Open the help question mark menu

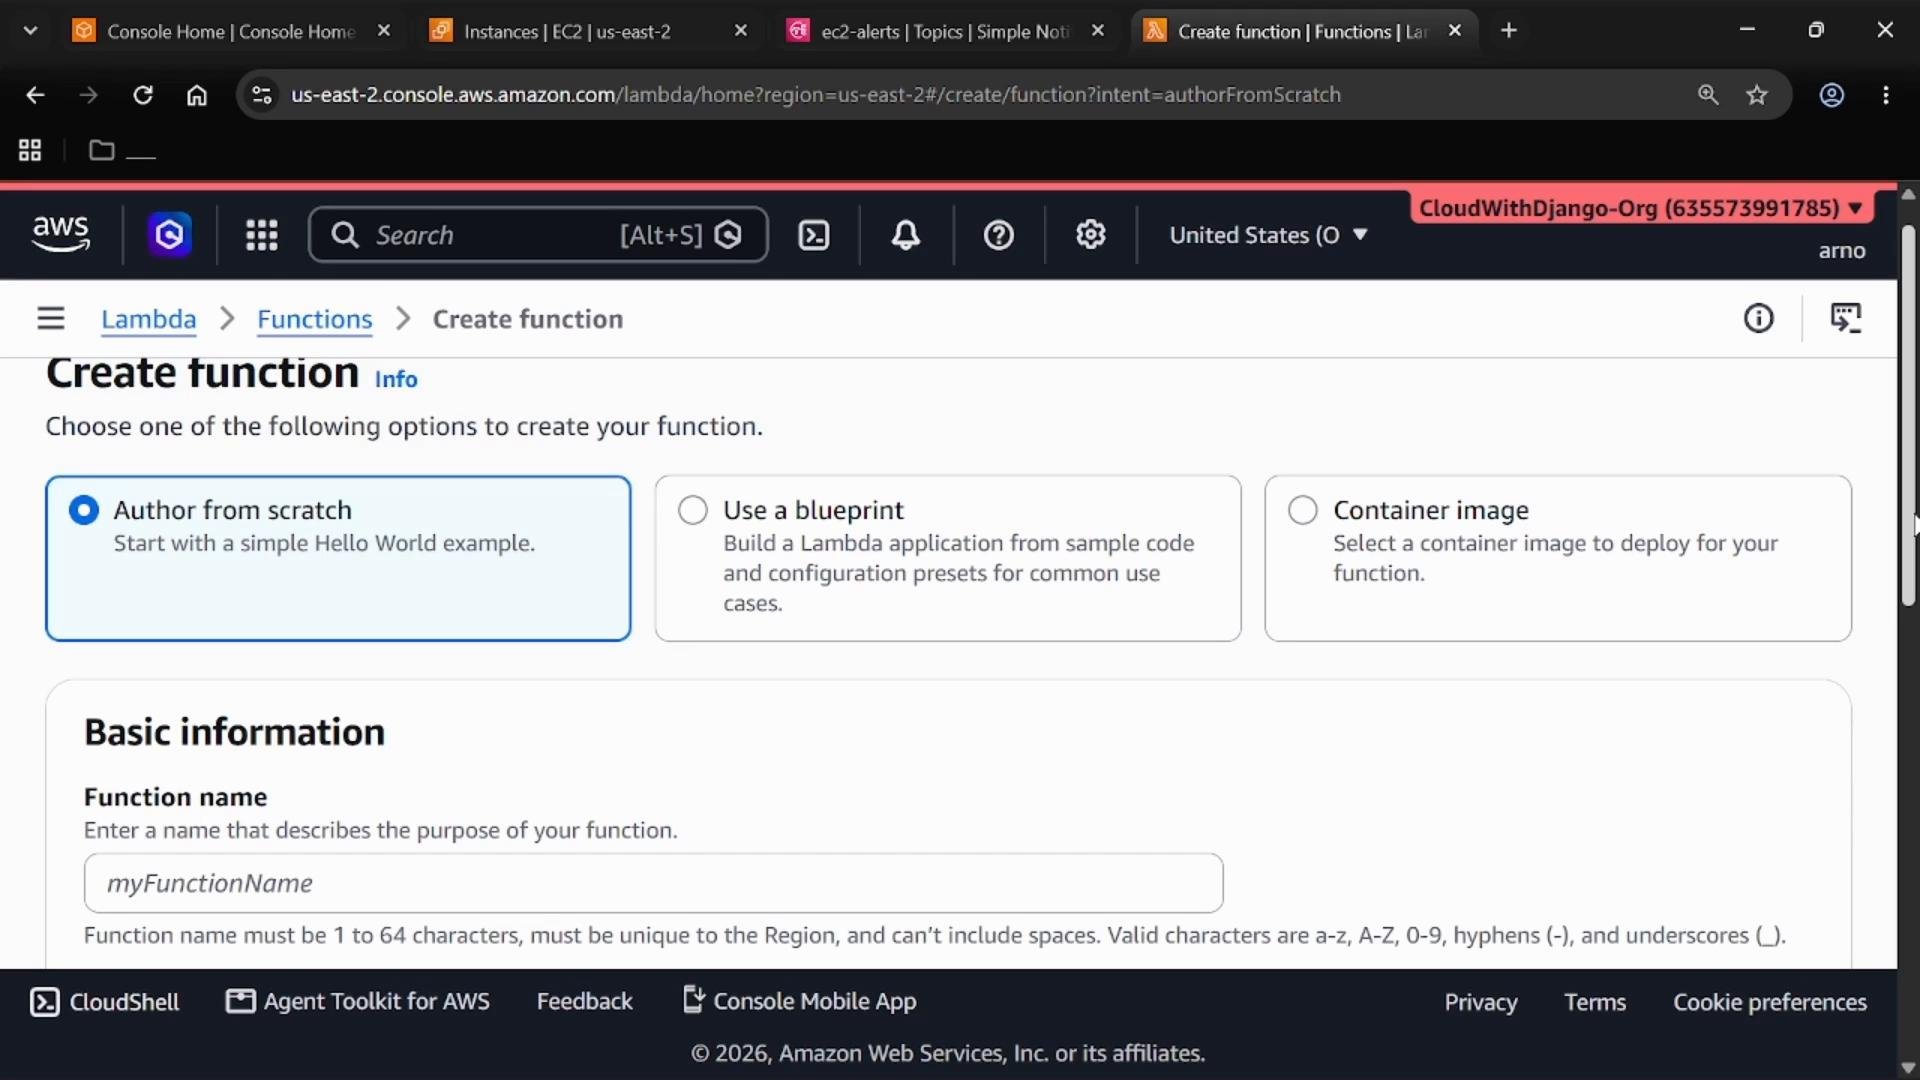click(x=998, y=235)
